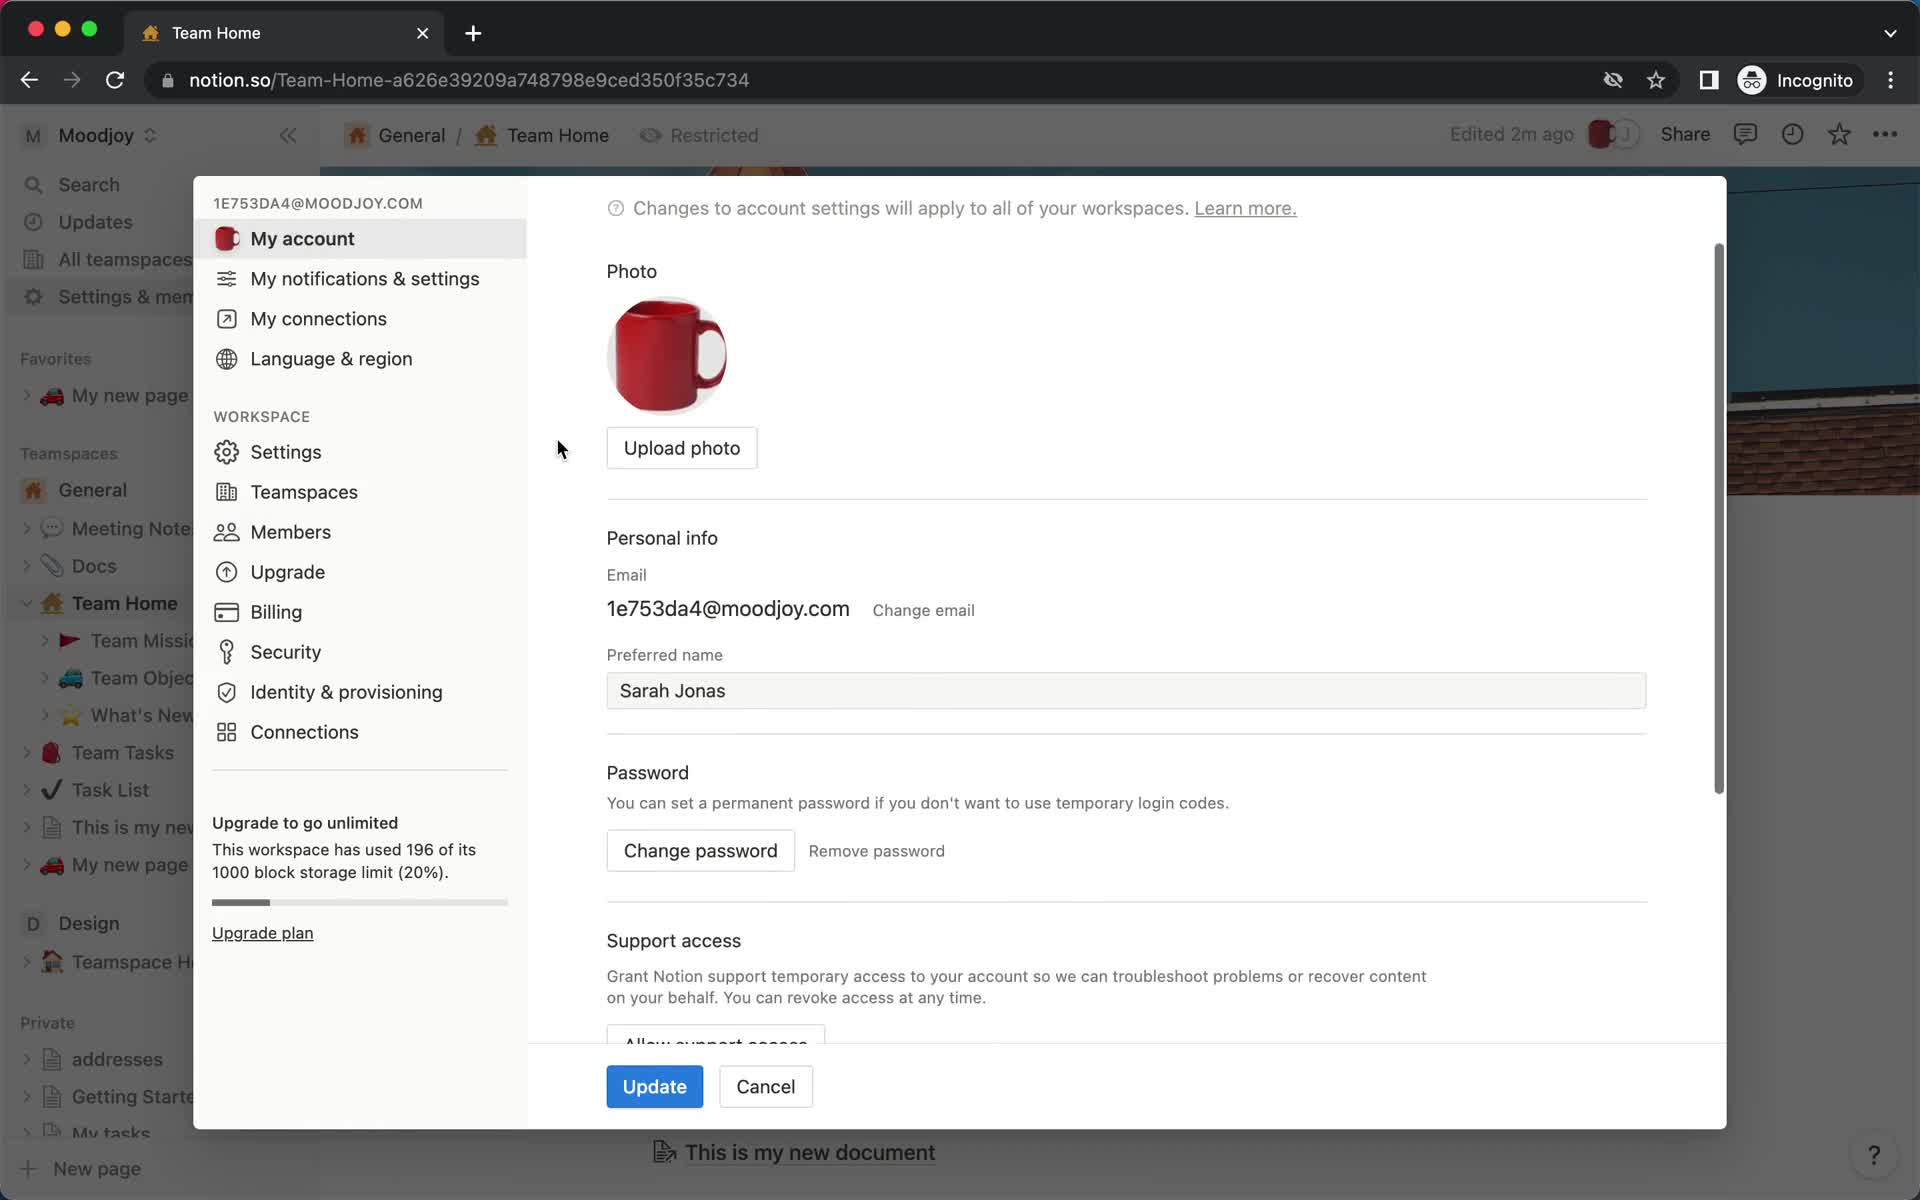The image size is (1920, 1200).
Task: Click Change email link
Action: 923,610
